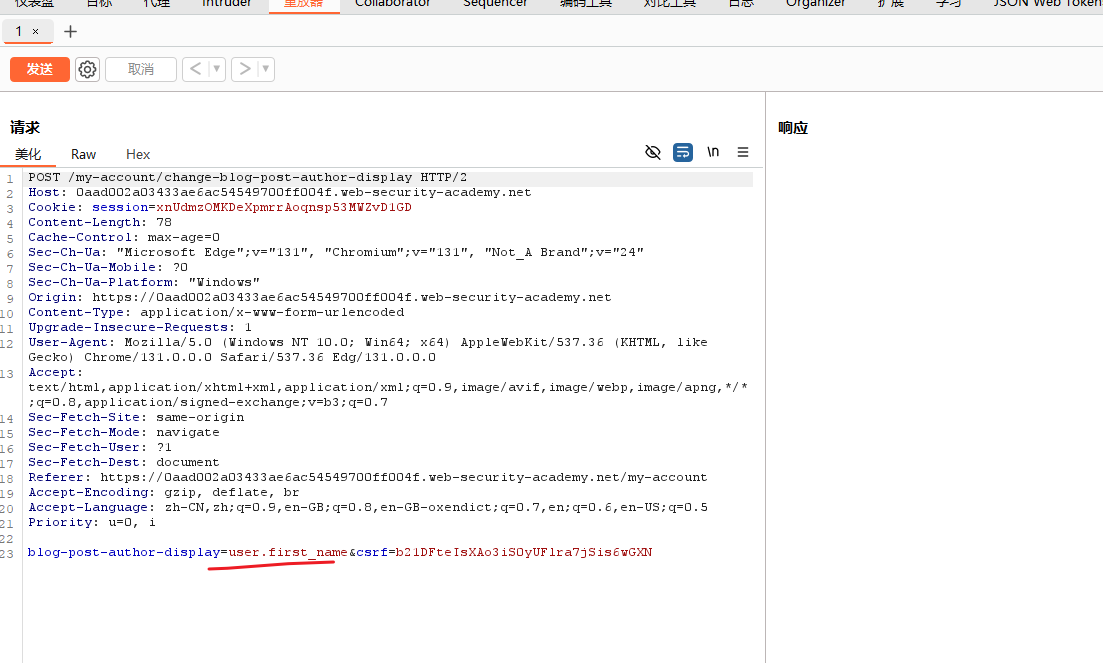Viewport: 1103px width, 663px height.
Task: Toggle the \n show newlines option
Action: pyautogui.click(x=713, y=152)
